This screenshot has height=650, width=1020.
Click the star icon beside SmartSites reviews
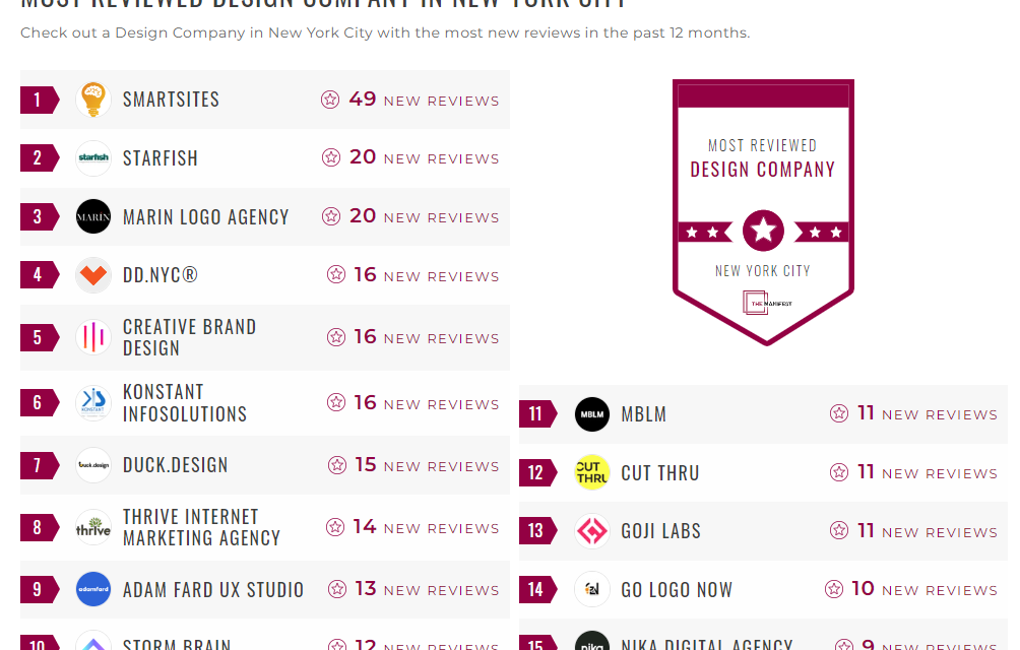click(330, 100)
